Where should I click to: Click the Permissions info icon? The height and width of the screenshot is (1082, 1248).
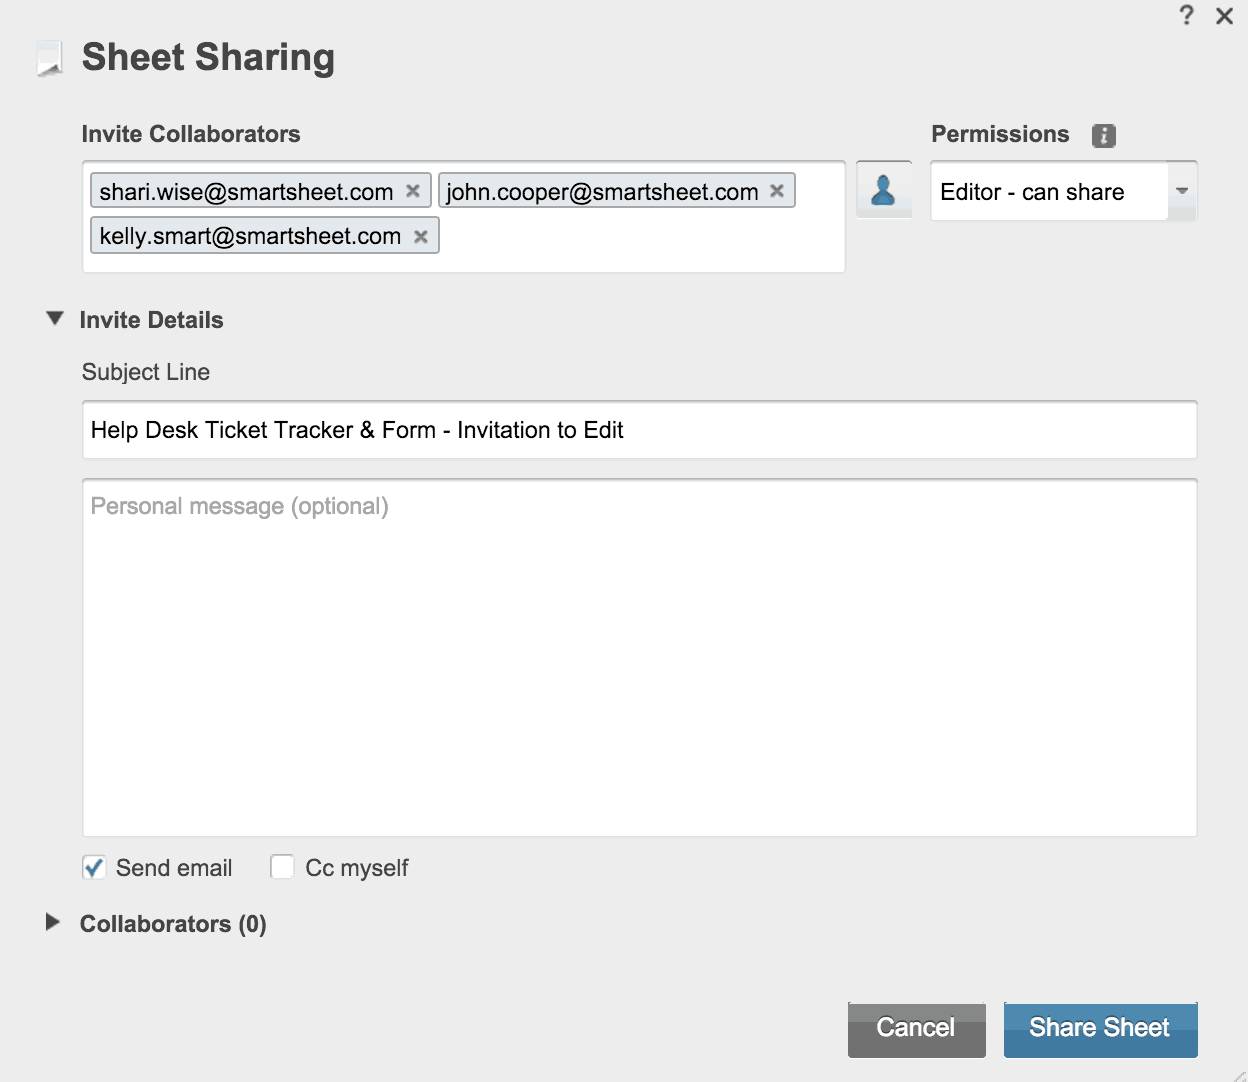pos(1103,136)
